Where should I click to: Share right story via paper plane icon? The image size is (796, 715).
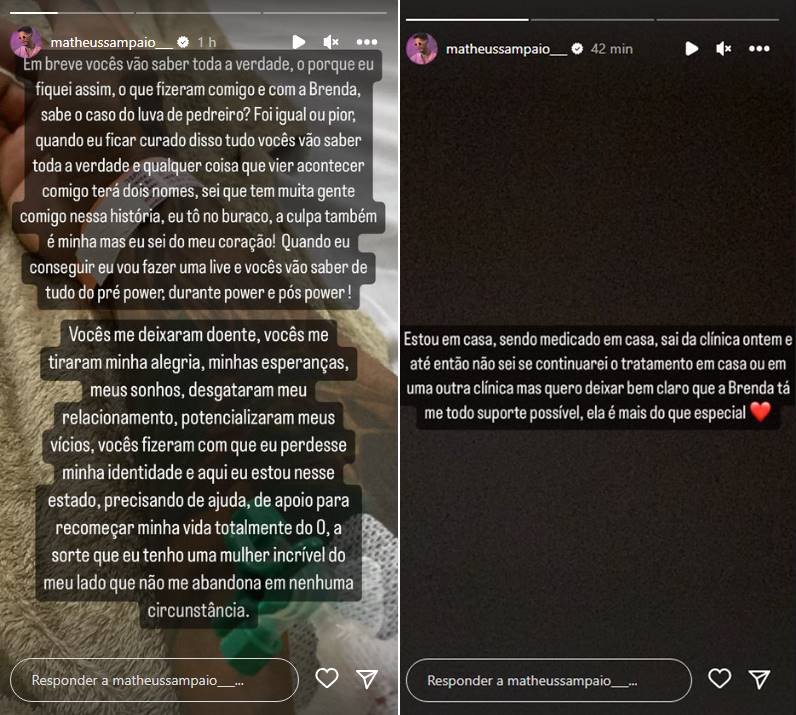pos(759,679)
